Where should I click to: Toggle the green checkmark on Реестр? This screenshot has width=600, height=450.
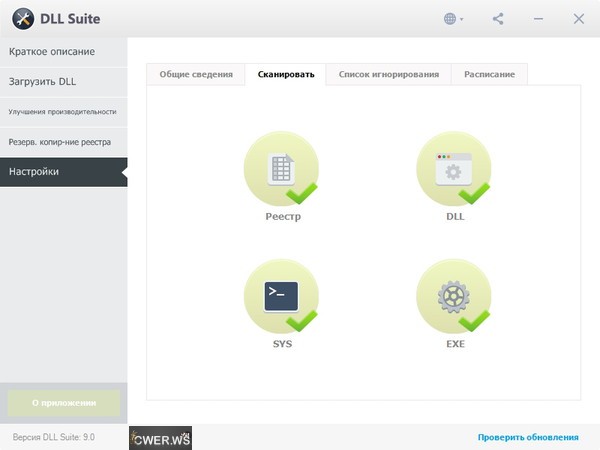(x=301, y=192)
